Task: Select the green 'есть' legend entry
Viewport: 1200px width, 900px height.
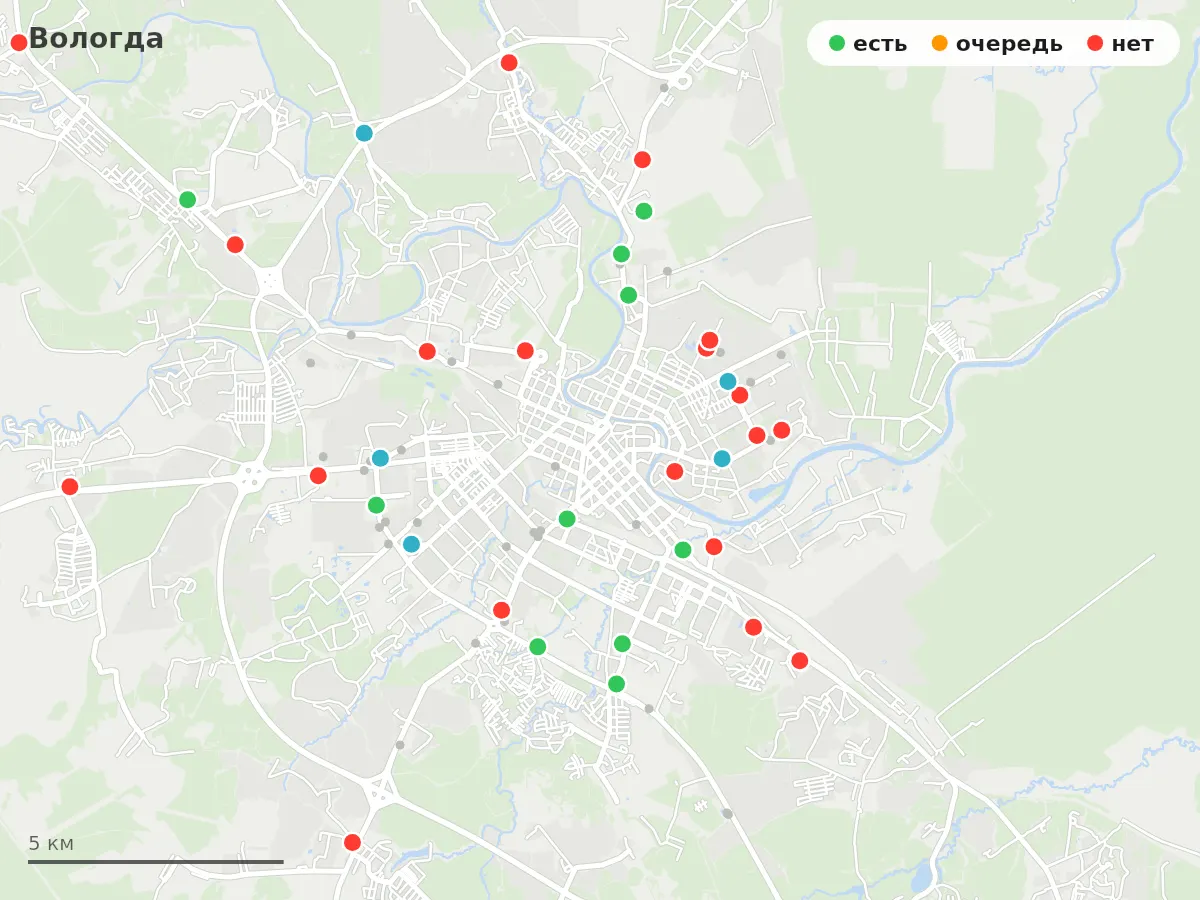Action: pyautogui.click(x=868, y=43)
